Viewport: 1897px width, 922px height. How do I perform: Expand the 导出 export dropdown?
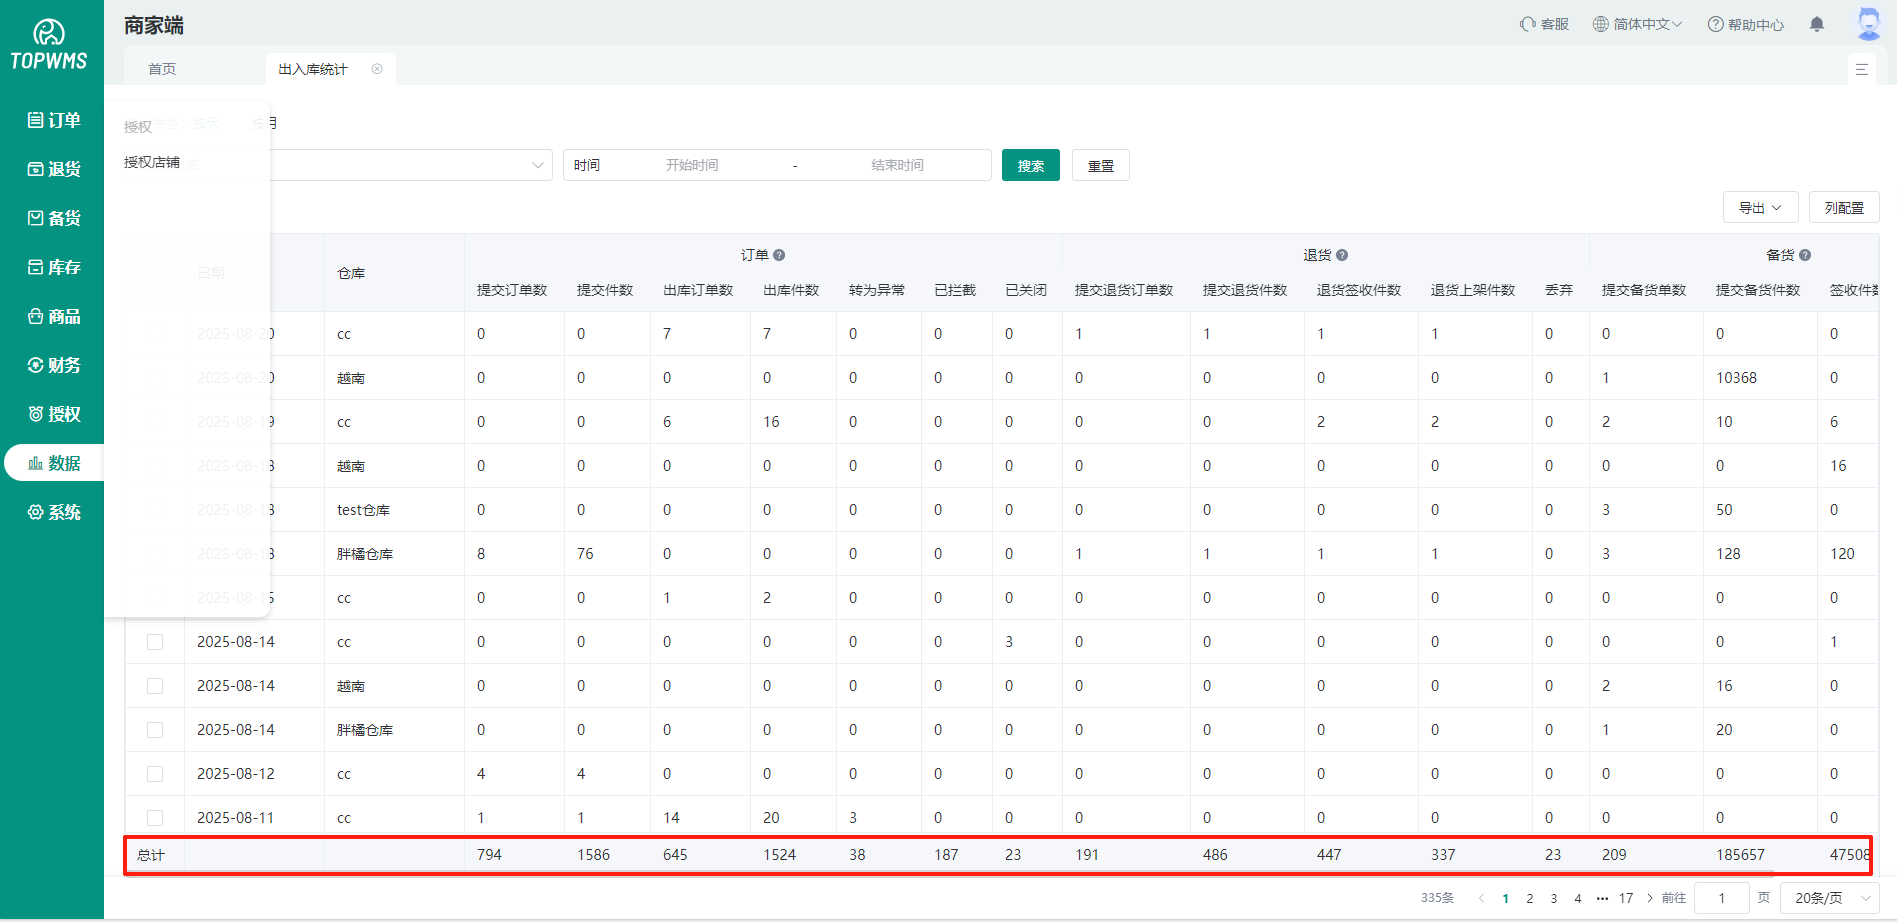tap(1760, 208)
